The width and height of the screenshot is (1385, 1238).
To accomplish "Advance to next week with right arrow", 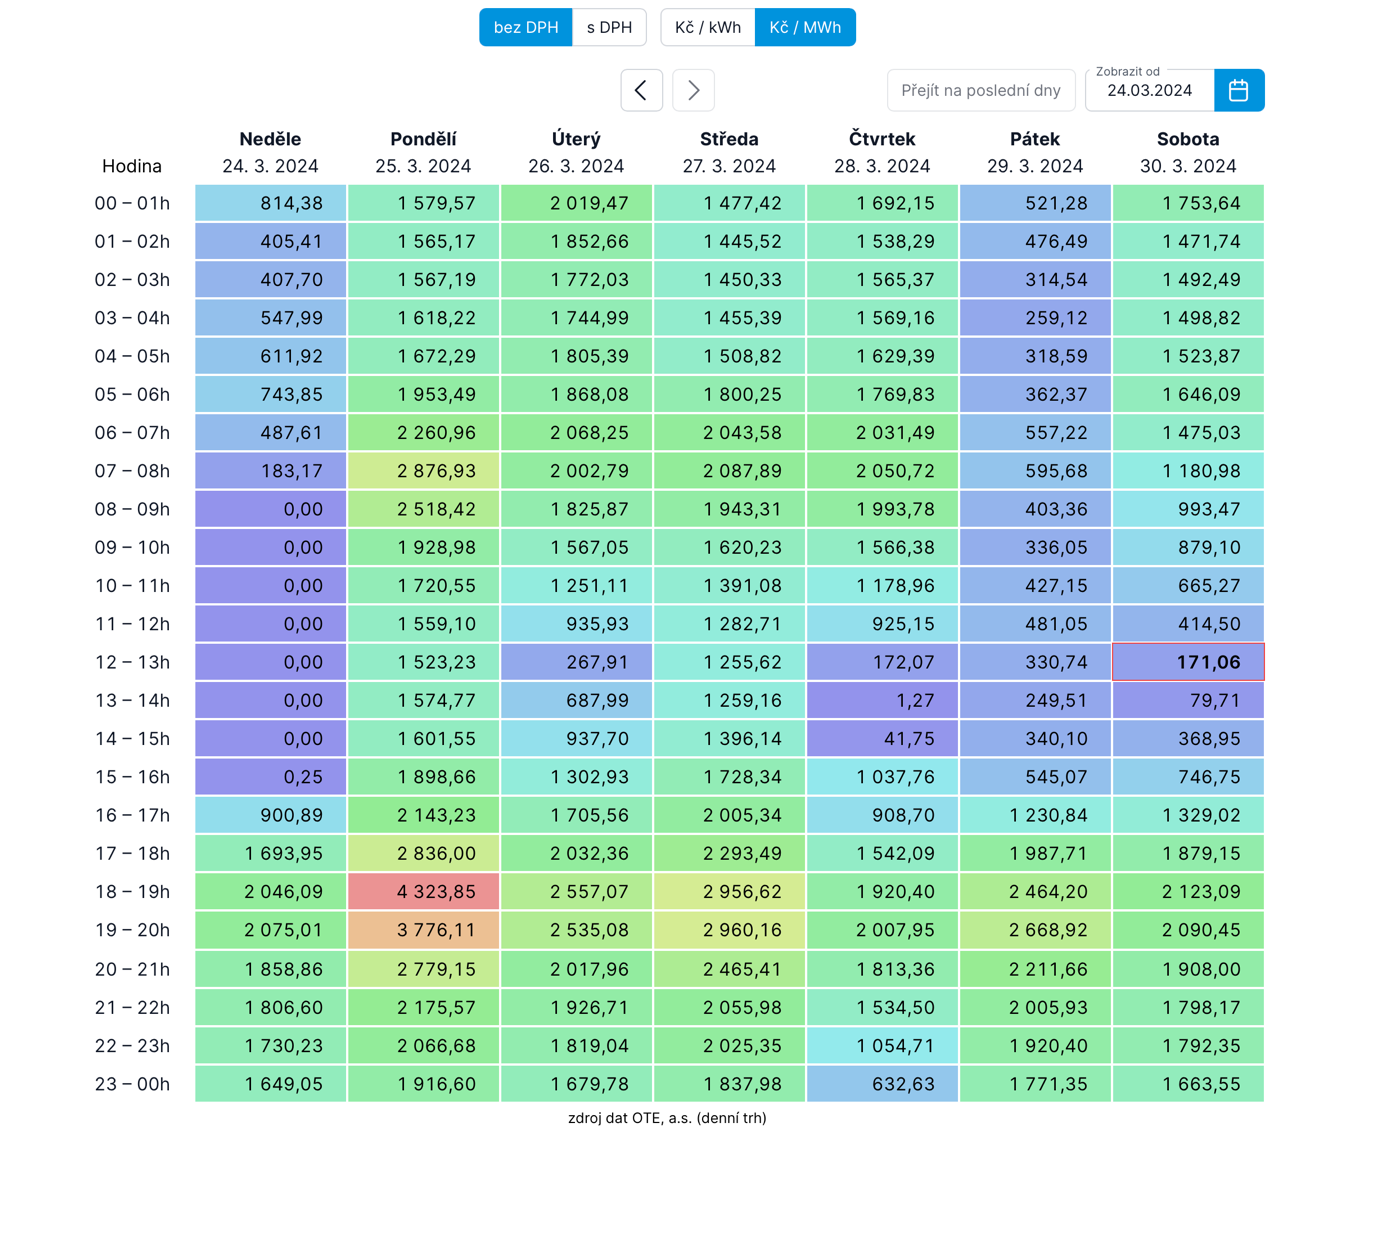I will pyautogui.click(x=693, y=90).
